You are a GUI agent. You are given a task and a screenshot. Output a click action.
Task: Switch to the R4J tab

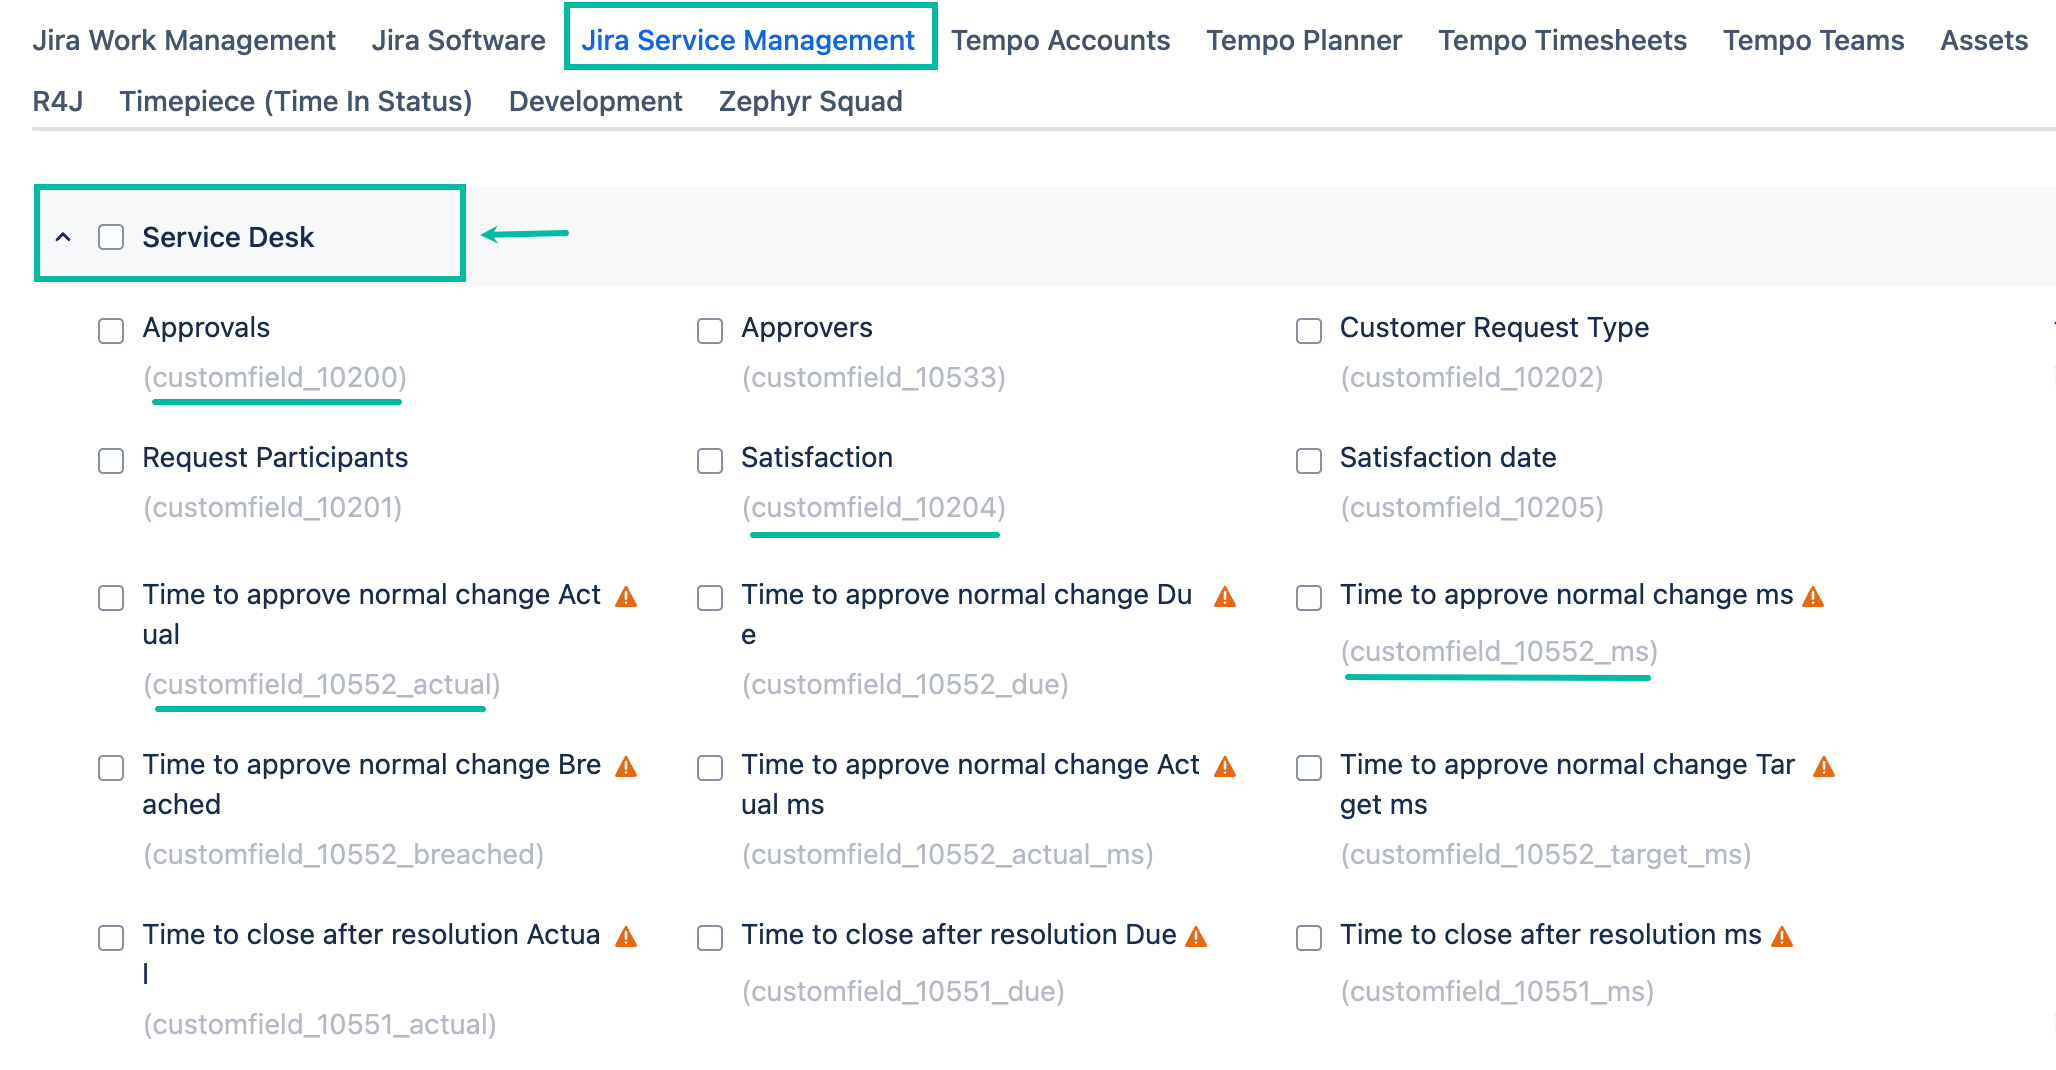click(58, 101)
